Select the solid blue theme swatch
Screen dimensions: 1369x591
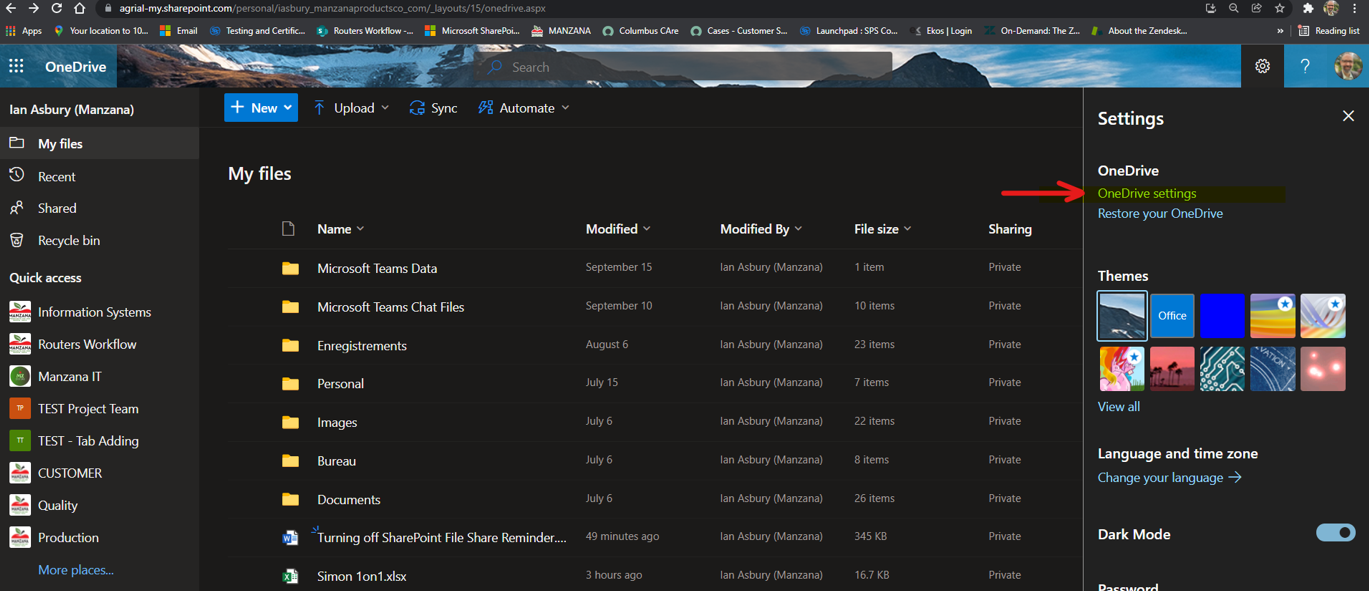(x=1222, y=315)
